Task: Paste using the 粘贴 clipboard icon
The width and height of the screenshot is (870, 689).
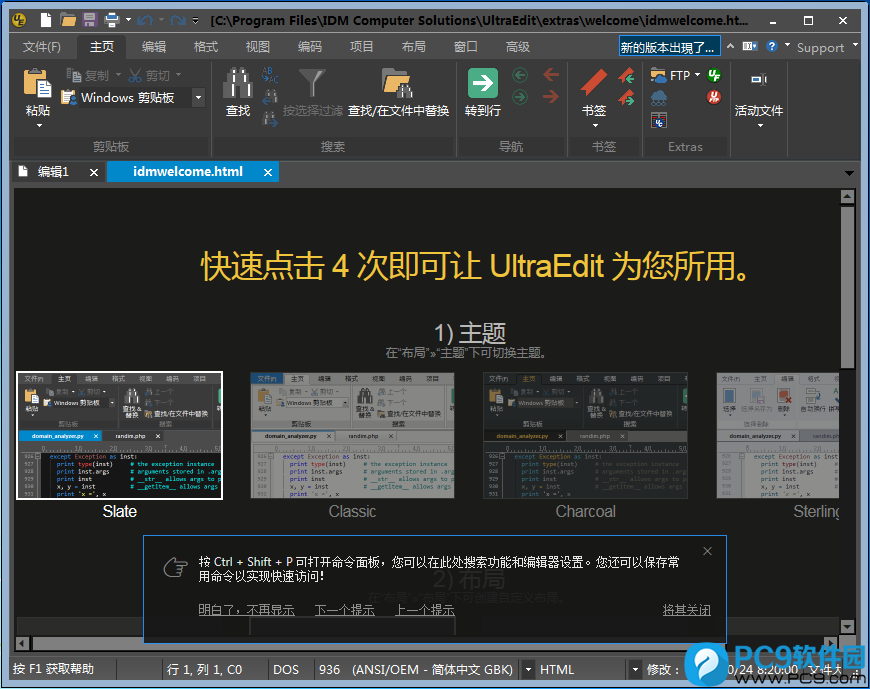Action: click(37, 85)
